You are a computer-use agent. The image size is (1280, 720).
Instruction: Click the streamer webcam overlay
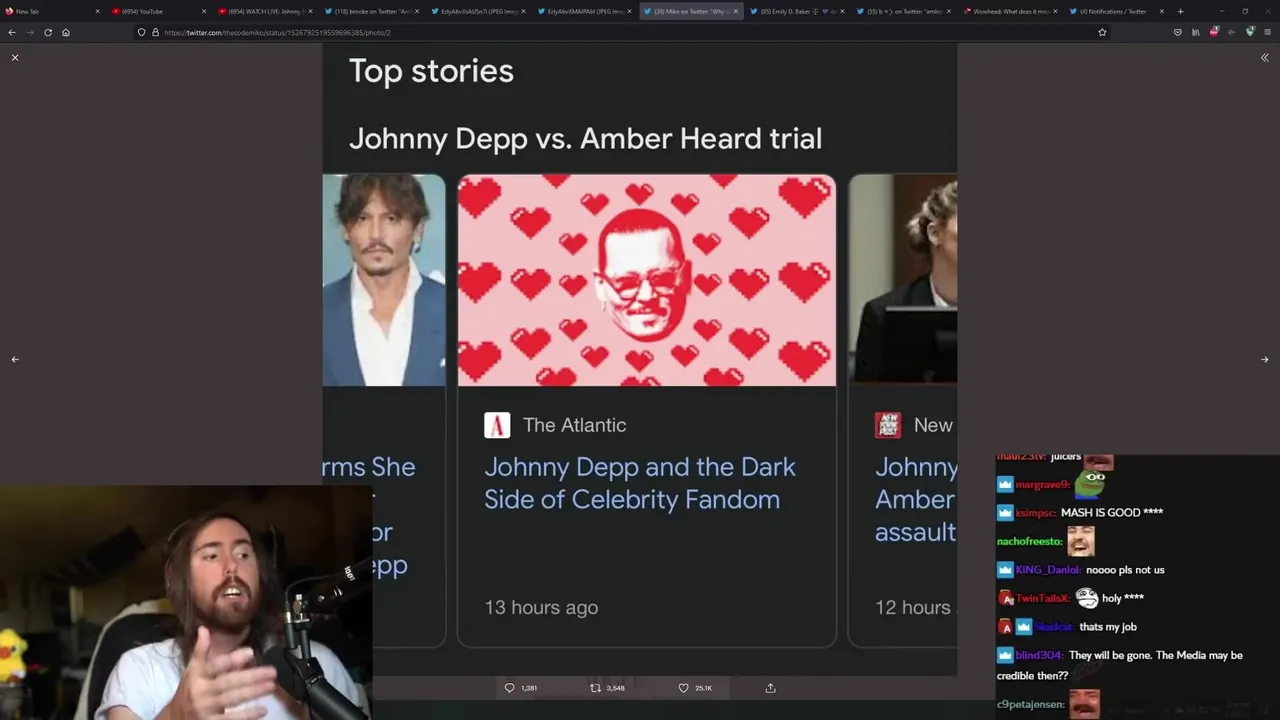(x=186, y=603)
